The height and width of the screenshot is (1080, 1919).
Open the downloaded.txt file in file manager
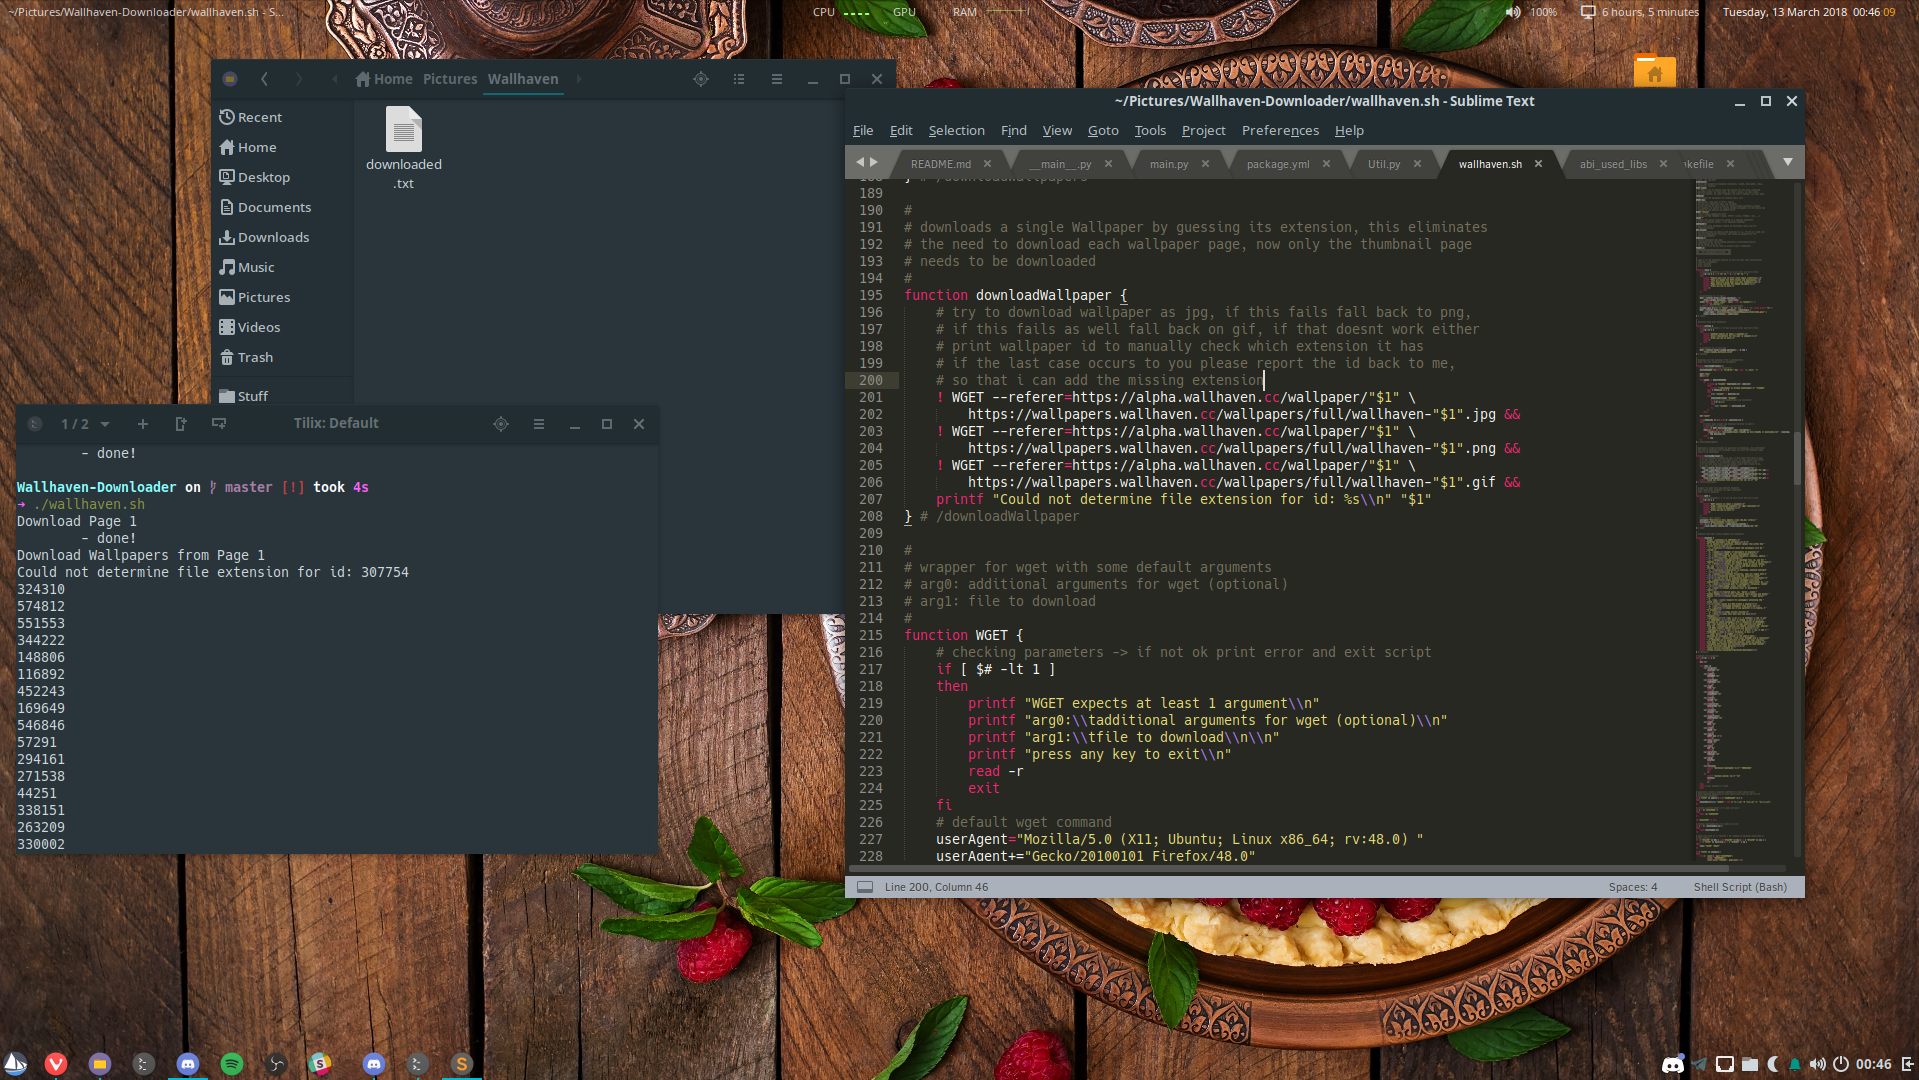[x=404, y=148]
